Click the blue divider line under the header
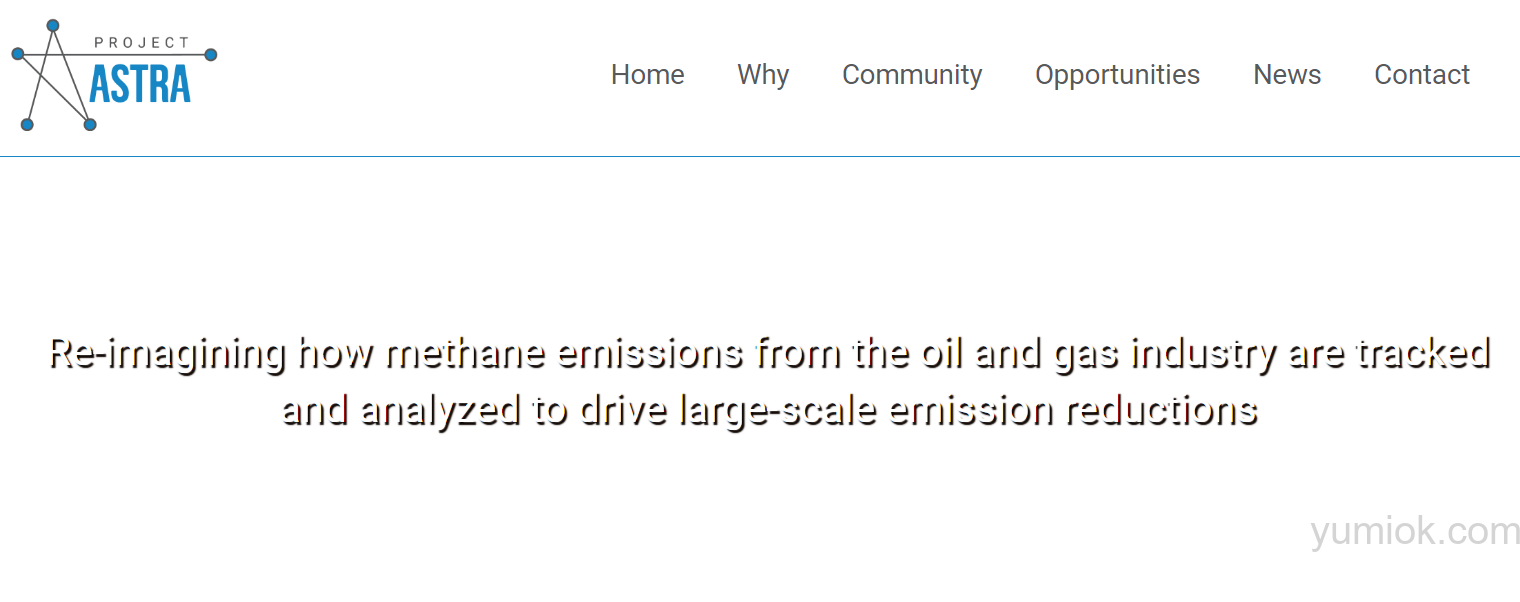The image size is (1520, 602). (760, 156)
